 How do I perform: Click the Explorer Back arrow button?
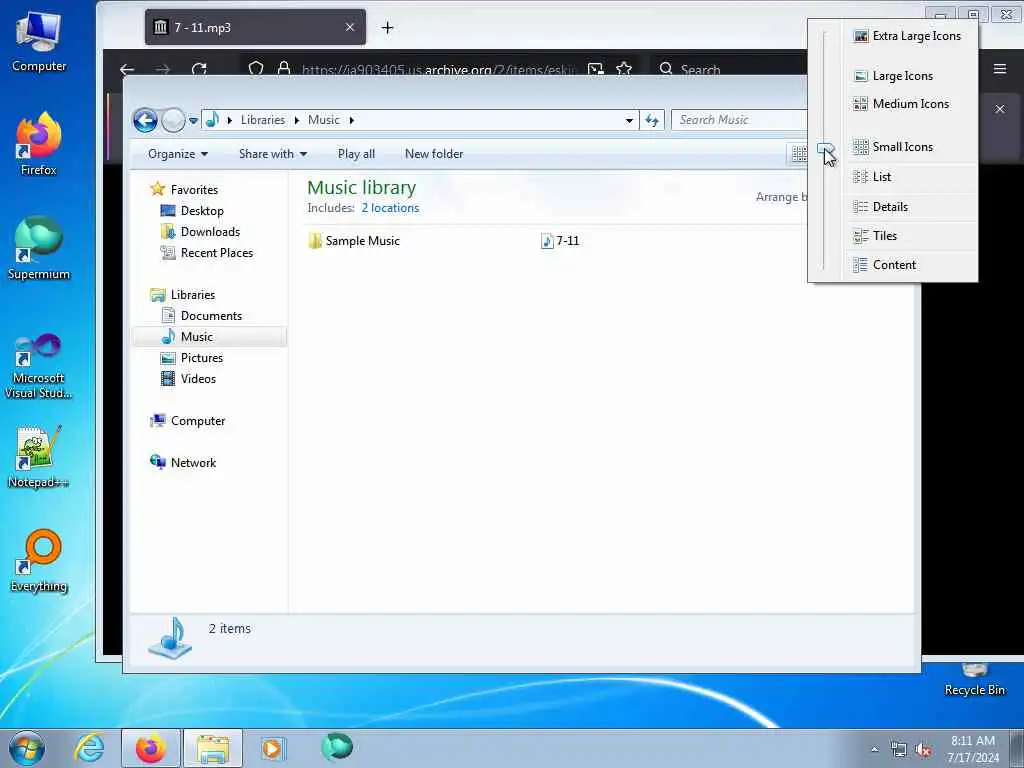(x=145, y=120)
